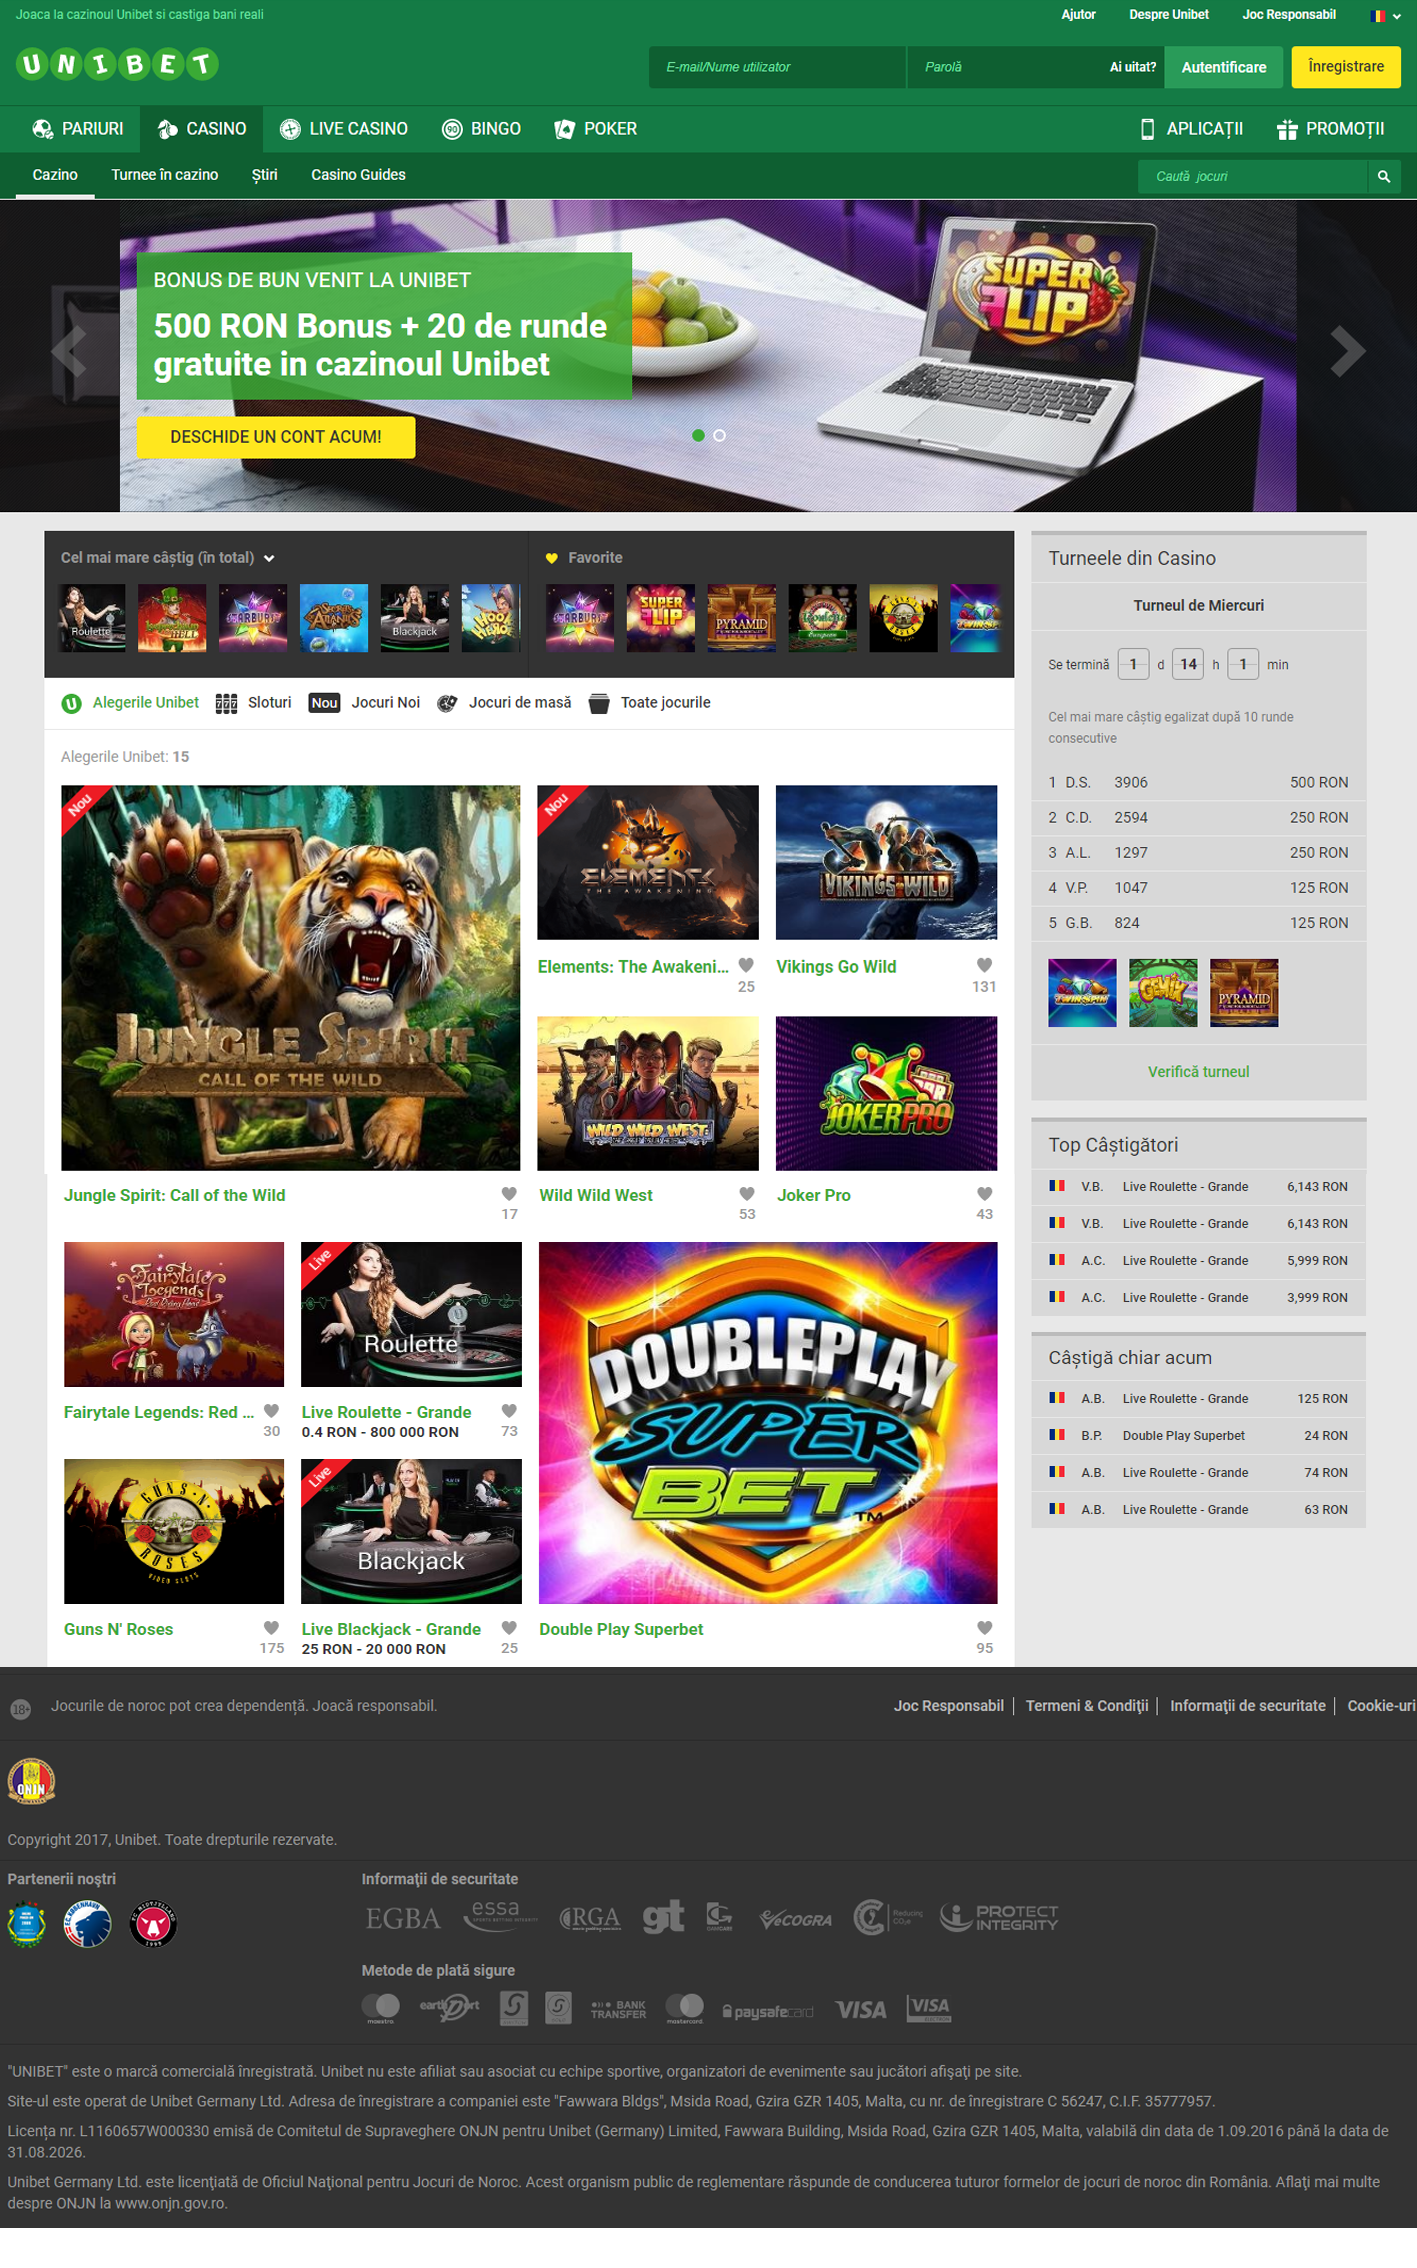Focus the Caută jocuri search field
Viewport: 1417px width, 2268px height.
(1253, 176)
